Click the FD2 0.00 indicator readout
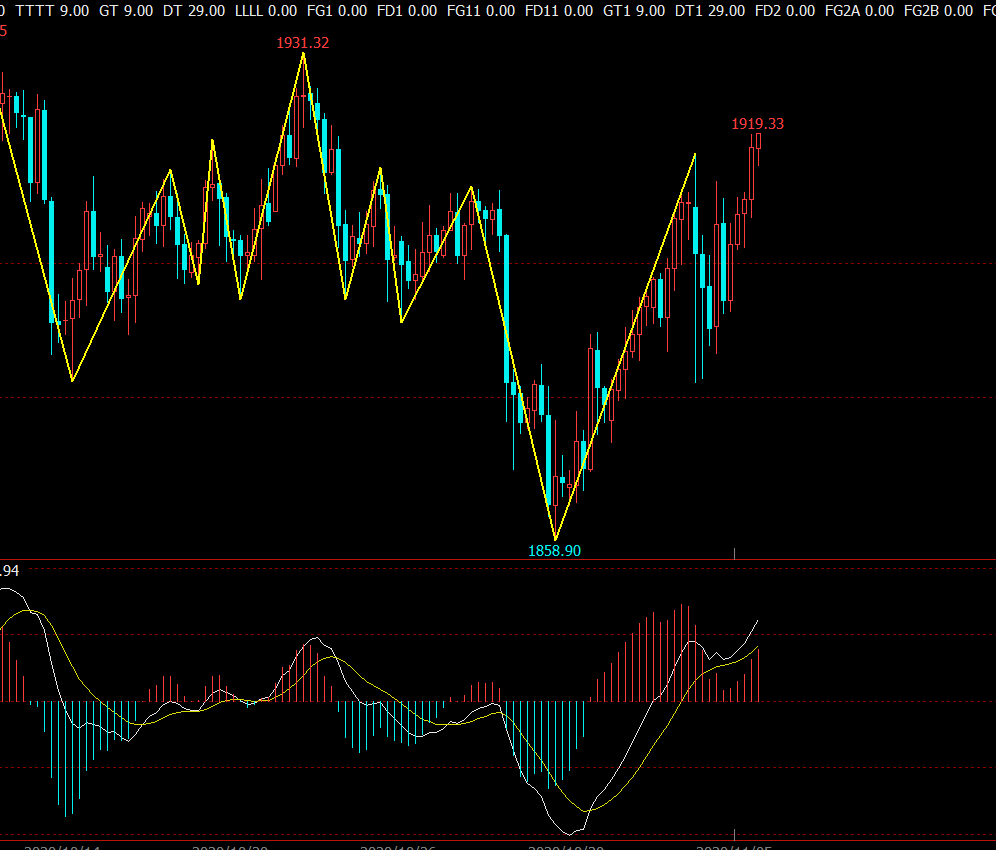 tap(783, 10)
